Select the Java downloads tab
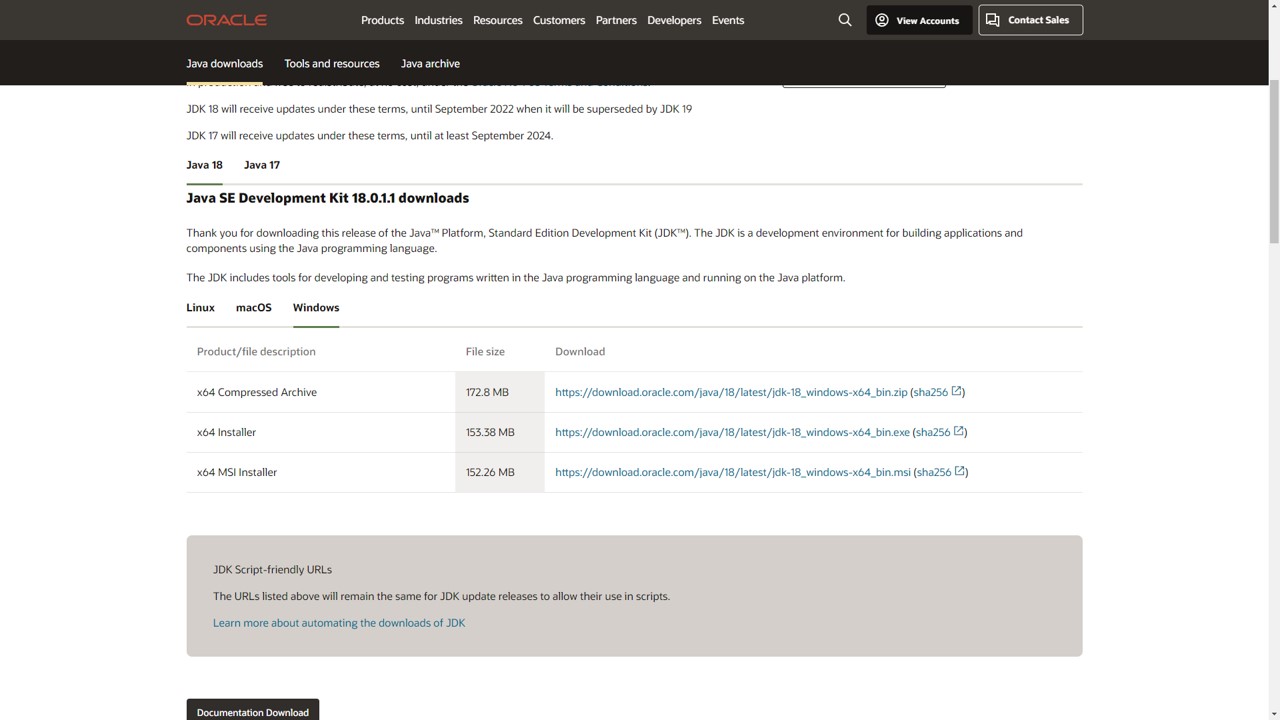Screen dimensions: 1280x720 tap(224, 63)
